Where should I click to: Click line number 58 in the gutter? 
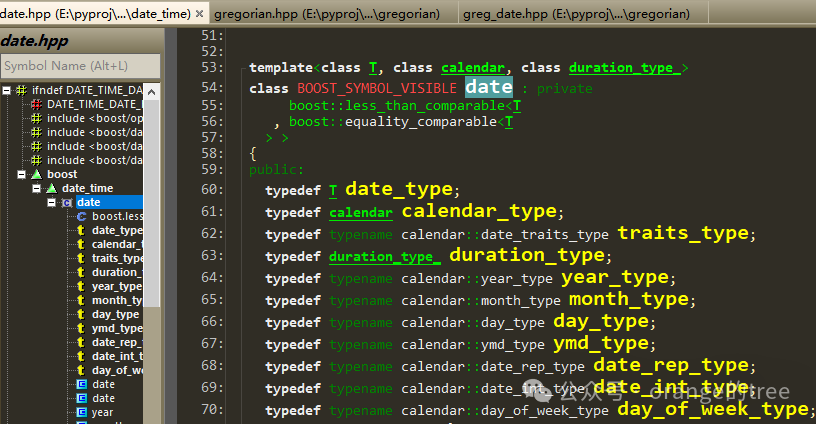click(x=212, y=153)
